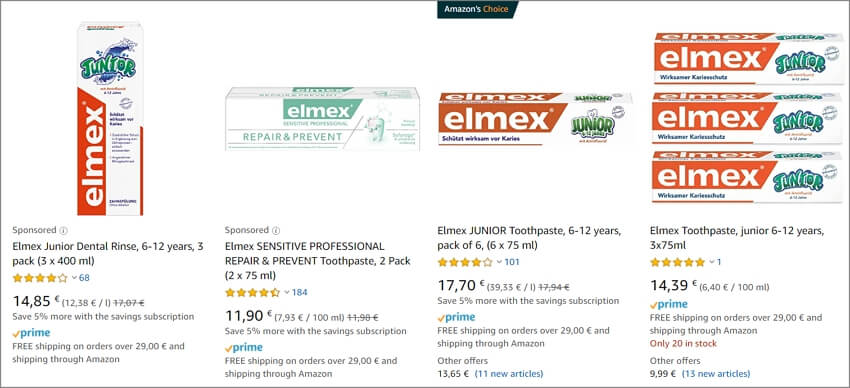The height and width of the screenshot is (388, 850).
Task: Expand the rating chevron next to 184 reviews
Action: tap(287, 293)
